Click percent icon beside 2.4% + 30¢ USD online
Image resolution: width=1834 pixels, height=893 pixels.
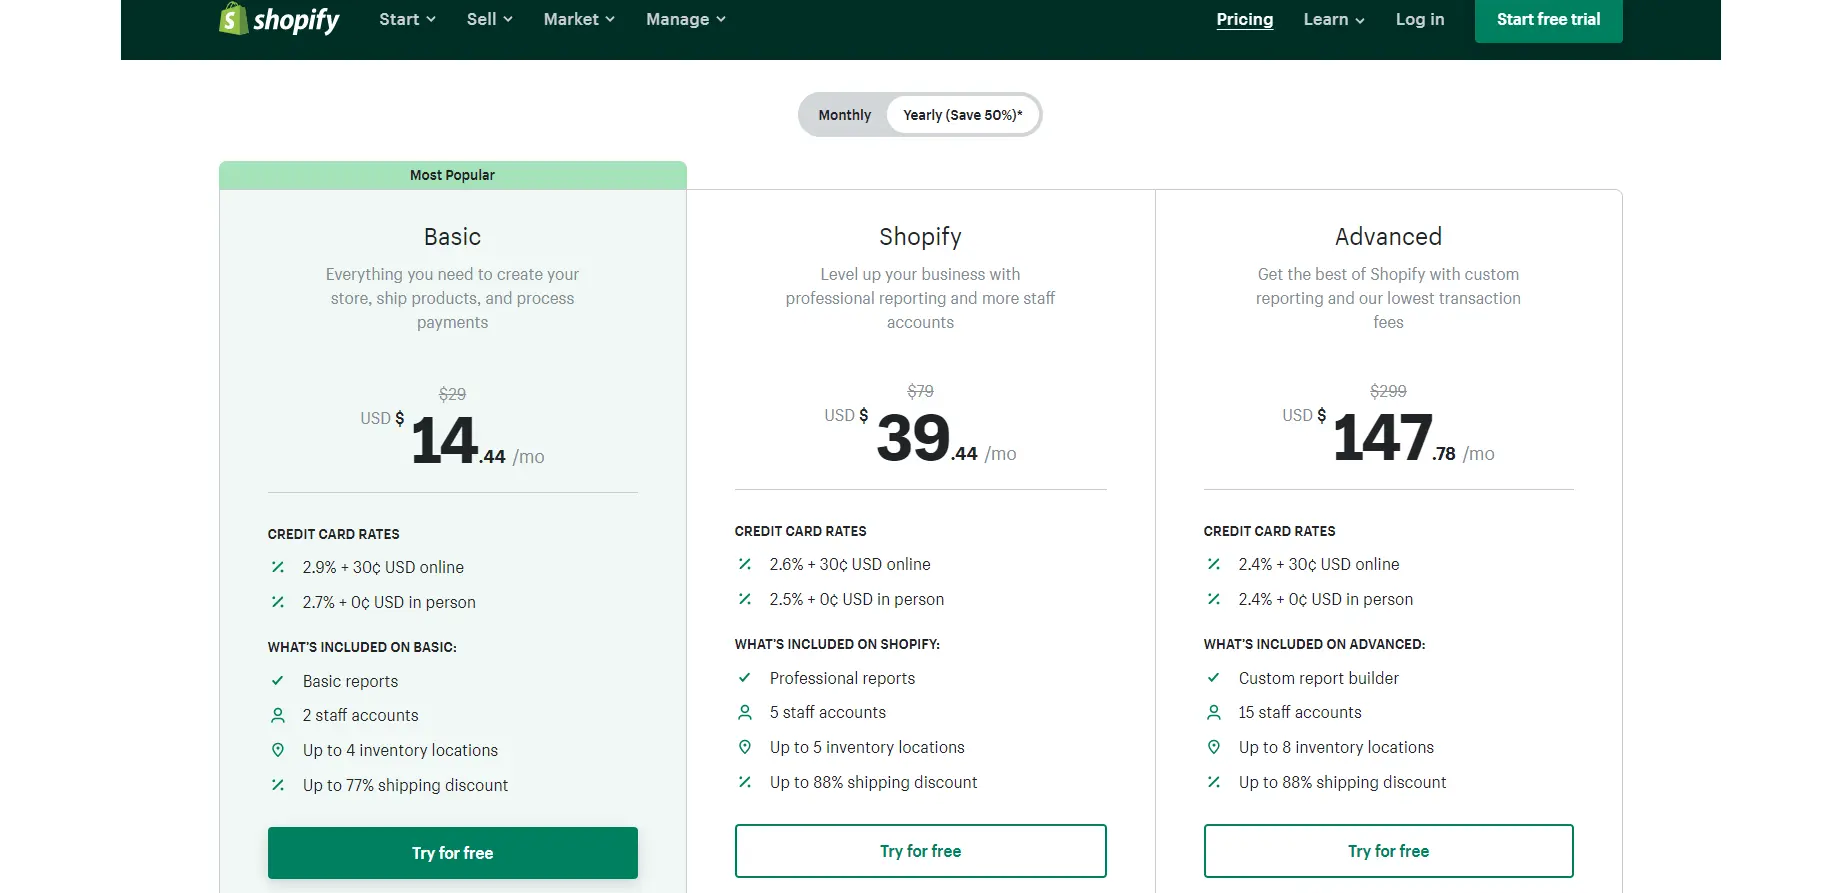point(1214,564)
